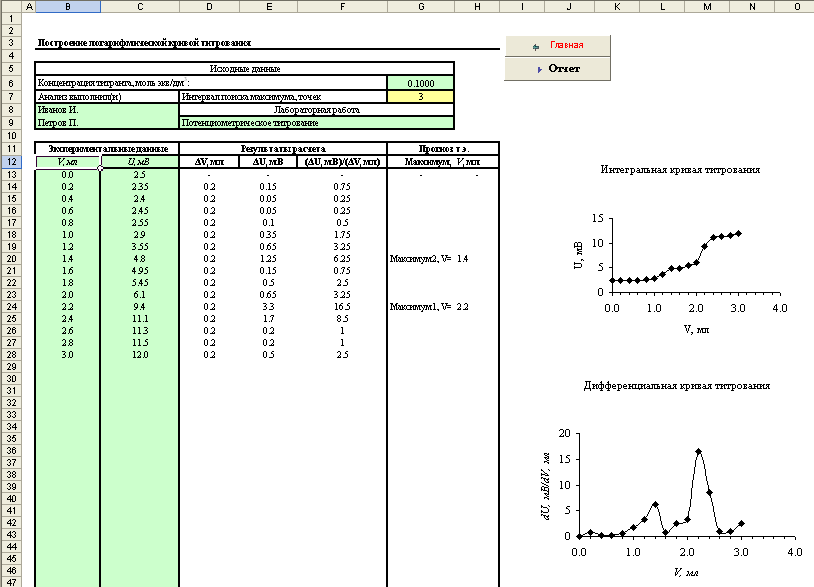Select Прогноз т.э. header cell
814x587 pixels.
point(443,149)
